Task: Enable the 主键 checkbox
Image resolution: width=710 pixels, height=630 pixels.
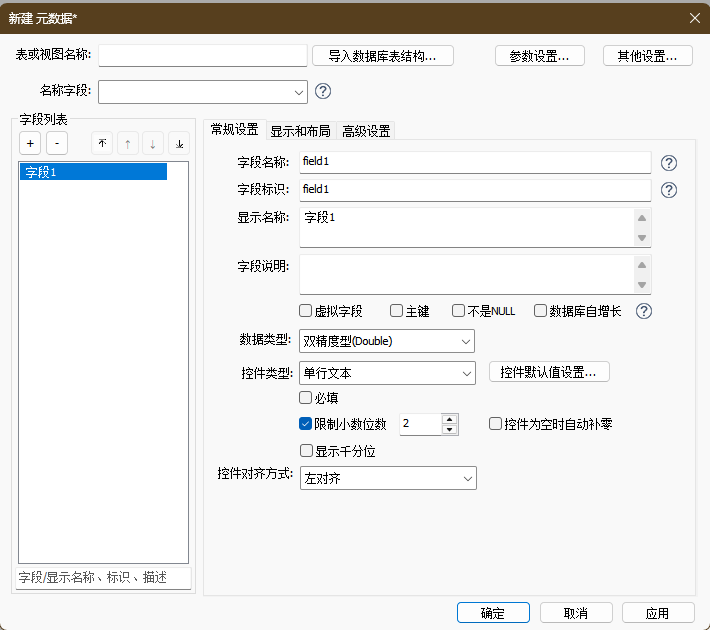Action: pyautogui.click(x=397, y=311)
